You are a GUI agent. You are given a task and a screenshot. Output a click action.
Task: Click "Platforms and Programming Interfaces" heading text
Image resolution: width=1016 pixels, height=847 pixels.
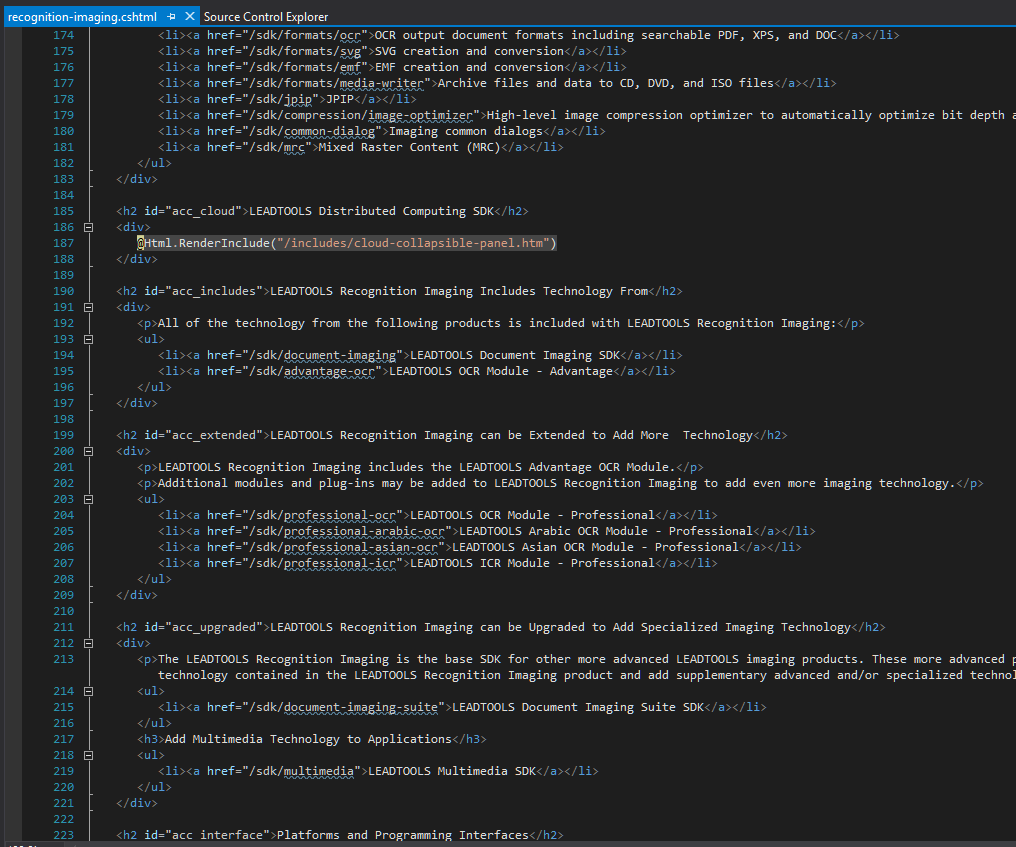(402, 835)
